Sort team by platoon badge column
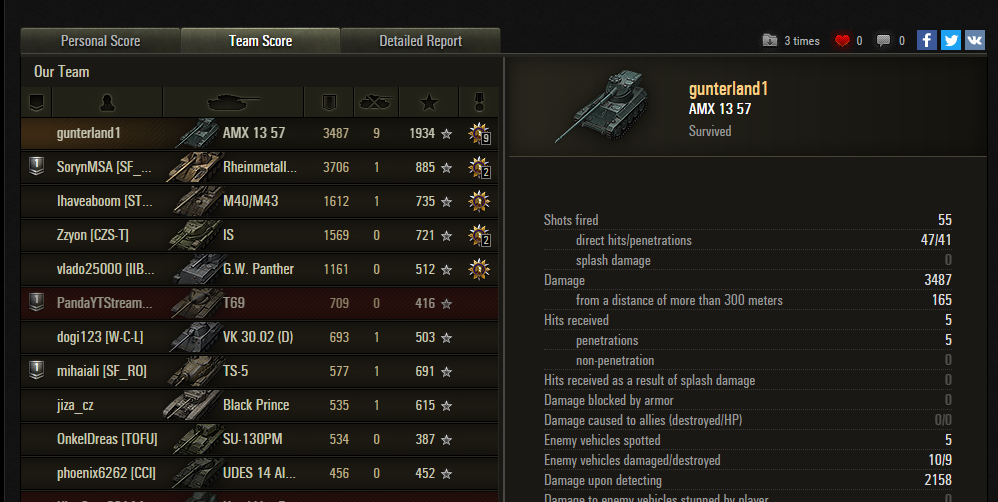The image size is (998, 502). [x=36, y=102]
